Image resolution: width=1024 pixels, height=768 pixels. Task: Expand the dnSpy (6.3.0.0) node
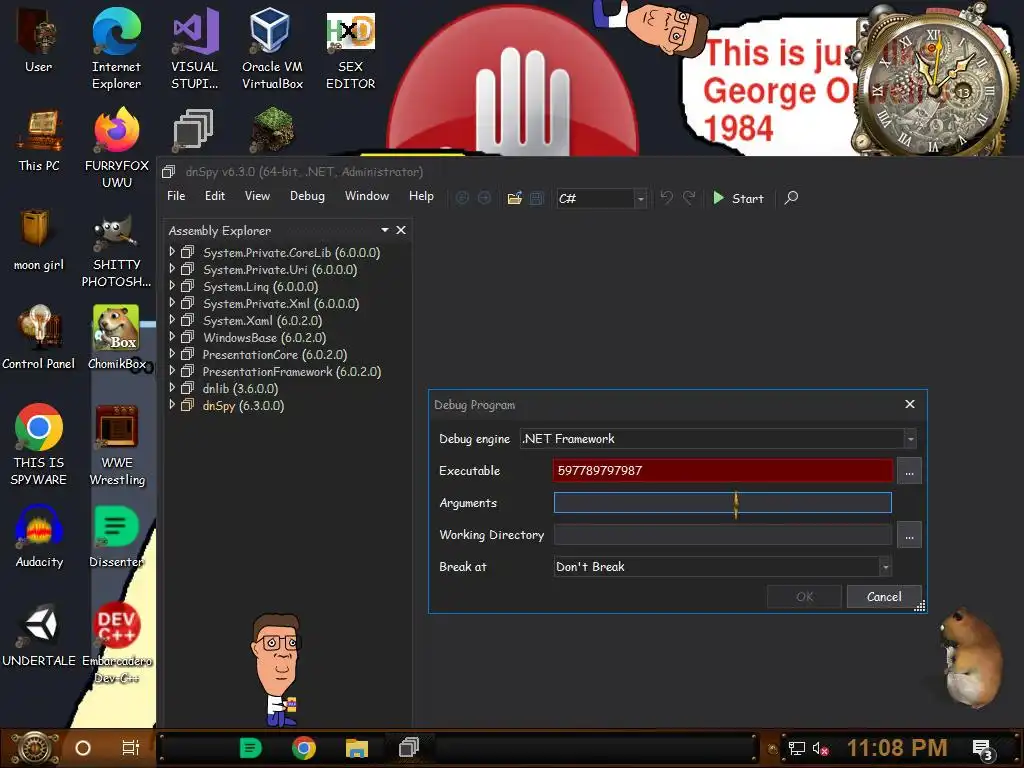click(x=172, y=404)
